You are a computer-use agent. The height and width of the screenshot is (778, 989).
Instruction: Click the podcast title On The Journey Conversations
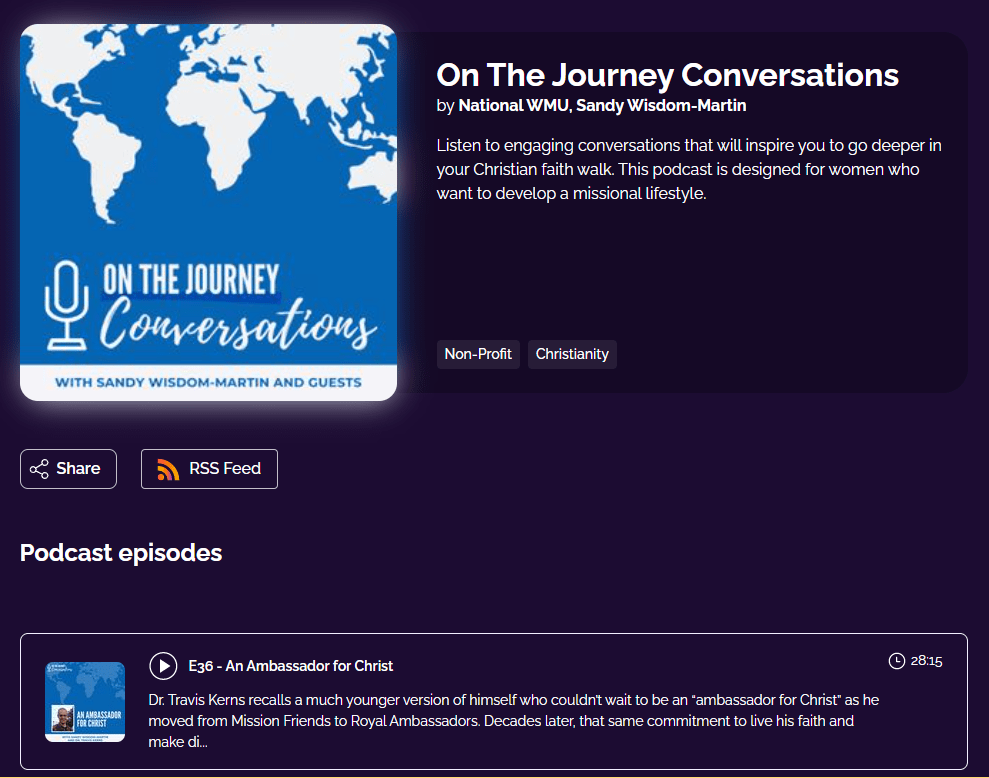[667, 75]
